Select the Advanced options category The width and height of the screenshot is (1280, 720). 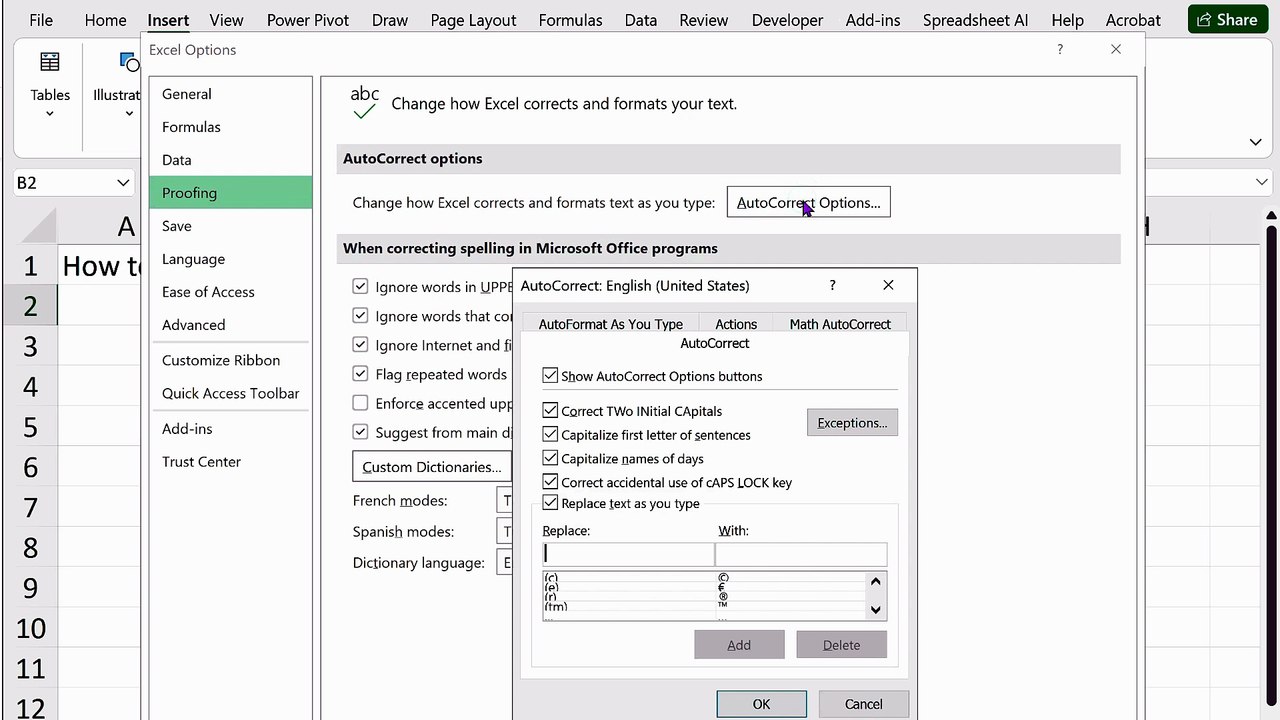tap(231, 325)
